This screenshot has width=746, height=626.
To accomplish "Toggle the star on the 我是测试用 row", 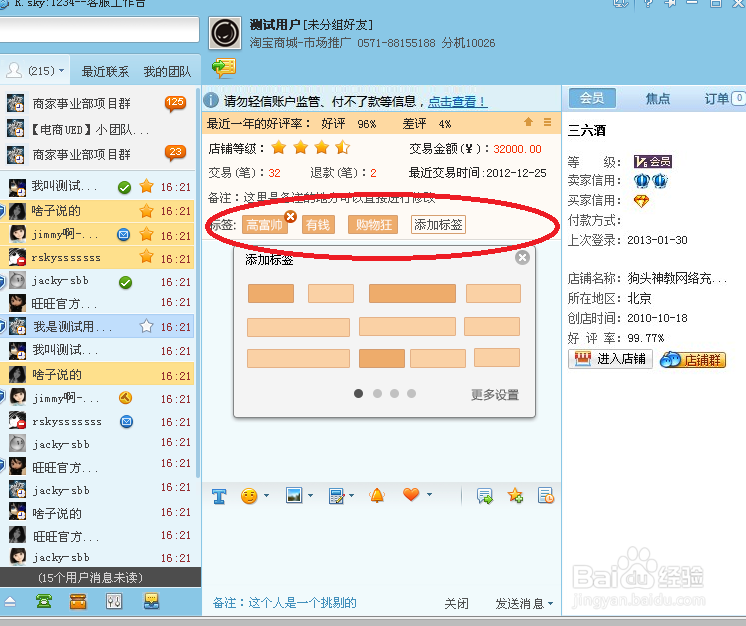I will (x=146, y=326).
